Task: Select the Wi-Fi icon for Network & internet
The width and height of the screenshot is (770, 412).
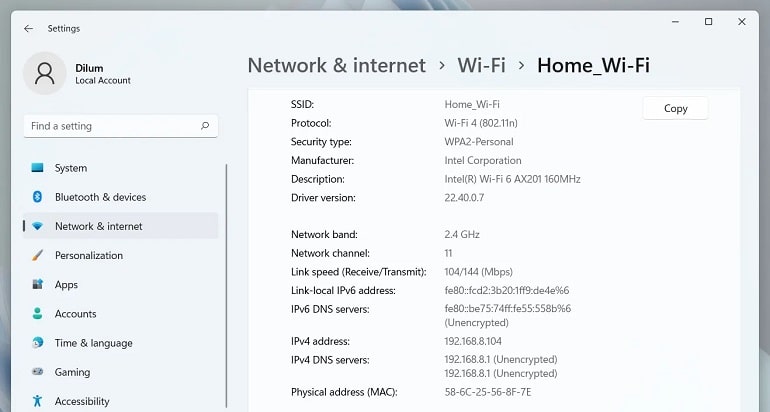Action: pos(37,226)
